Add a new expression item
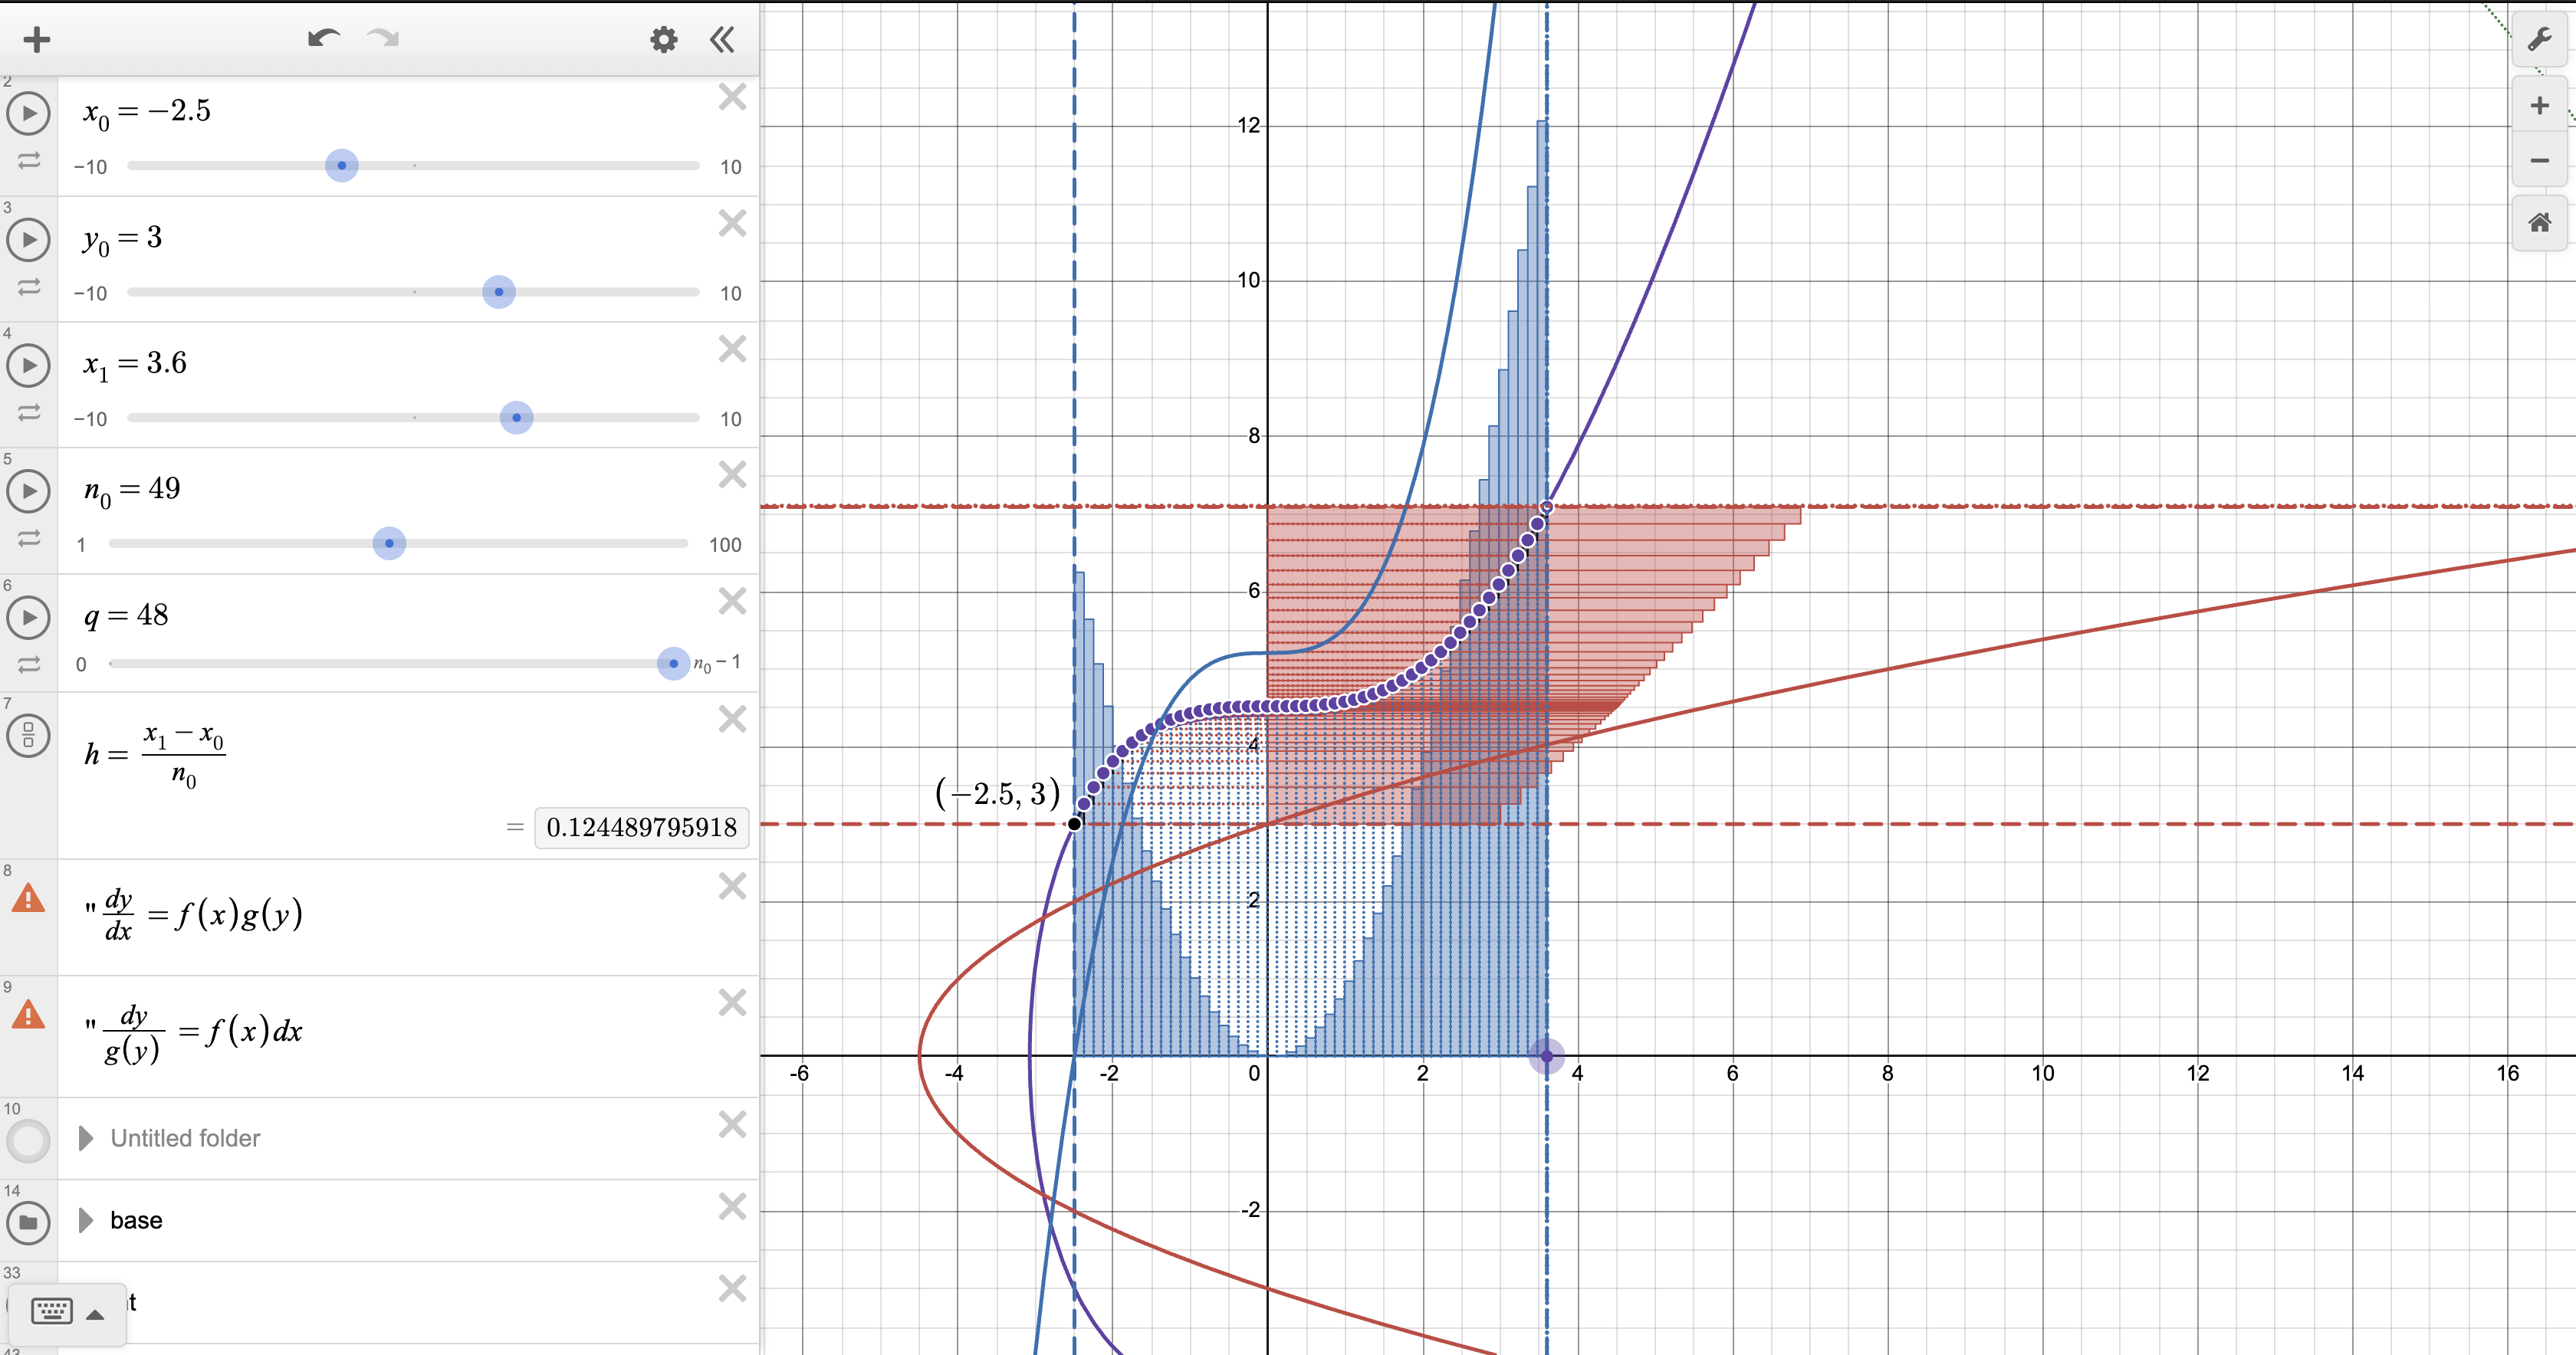The width and height of the screenshot is (2576, 1355). 37,40
